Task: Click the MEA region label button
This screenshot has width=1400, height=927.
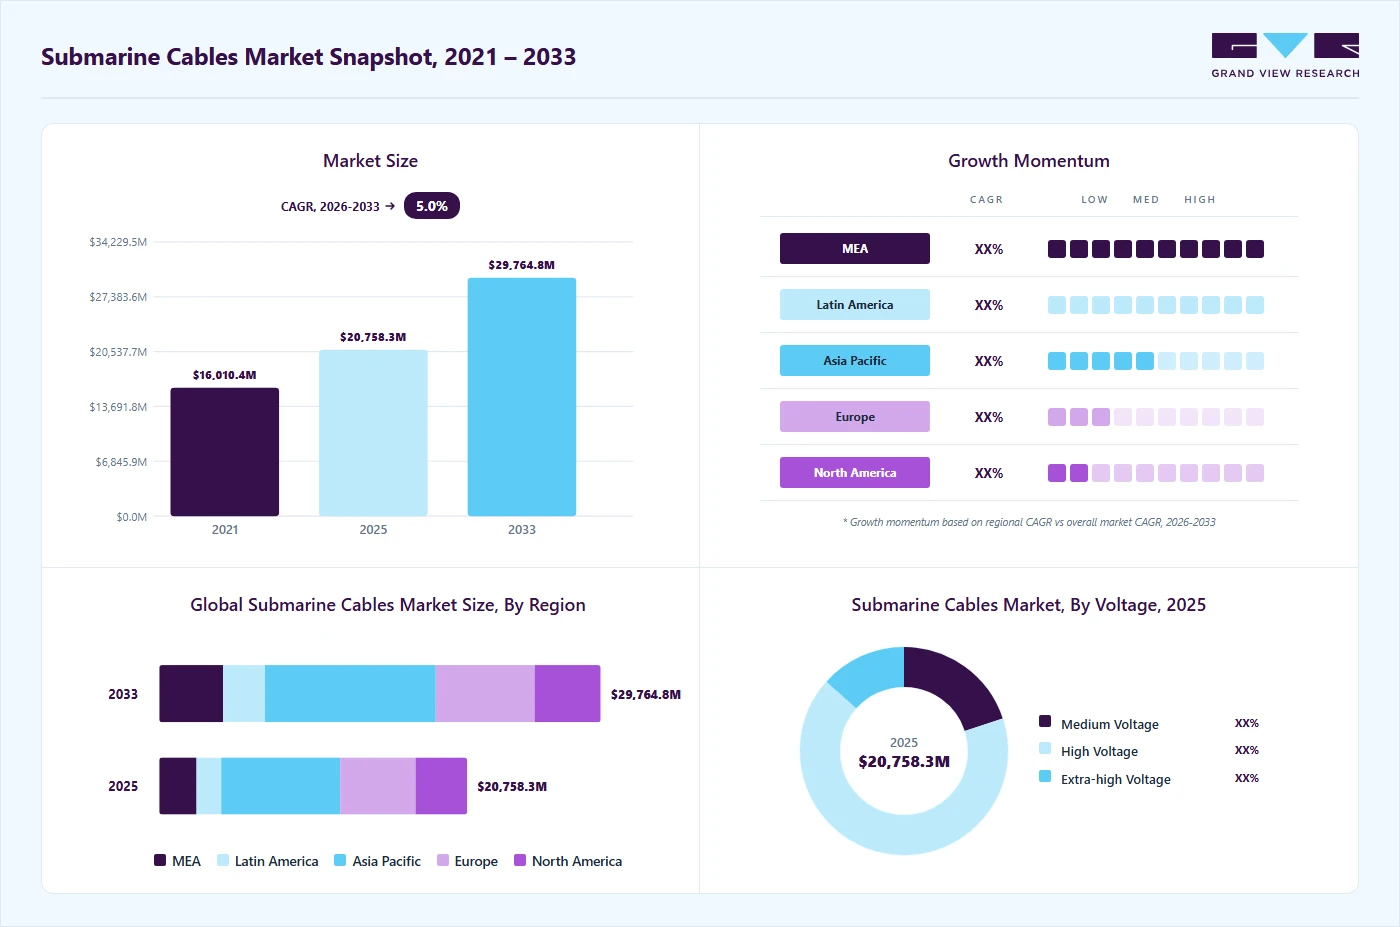Action: [x=855, y=249]
